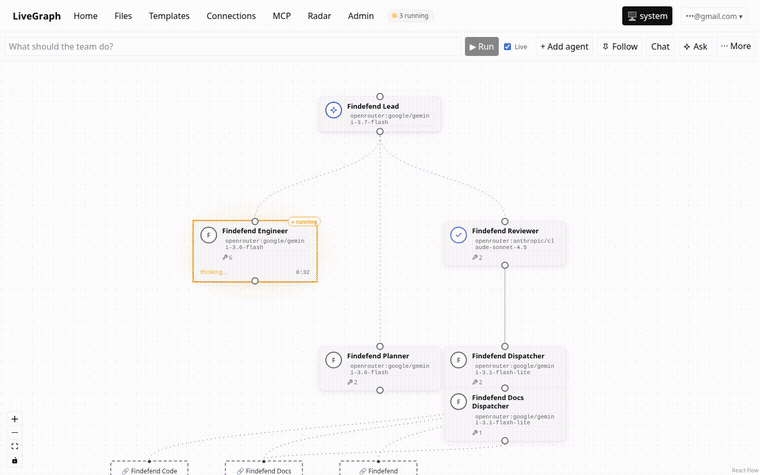Image resolution: width=760 pixels, height=475 pixels.
Task: Open the Radar section
Action: click(x=319, y=16)
